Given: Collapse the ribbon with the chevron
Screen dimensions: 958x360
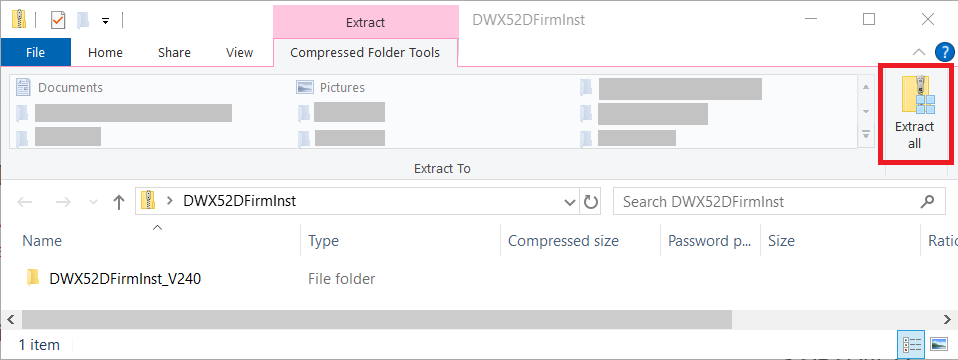Looking at the screenshot, I should click(x=919, y=53).
